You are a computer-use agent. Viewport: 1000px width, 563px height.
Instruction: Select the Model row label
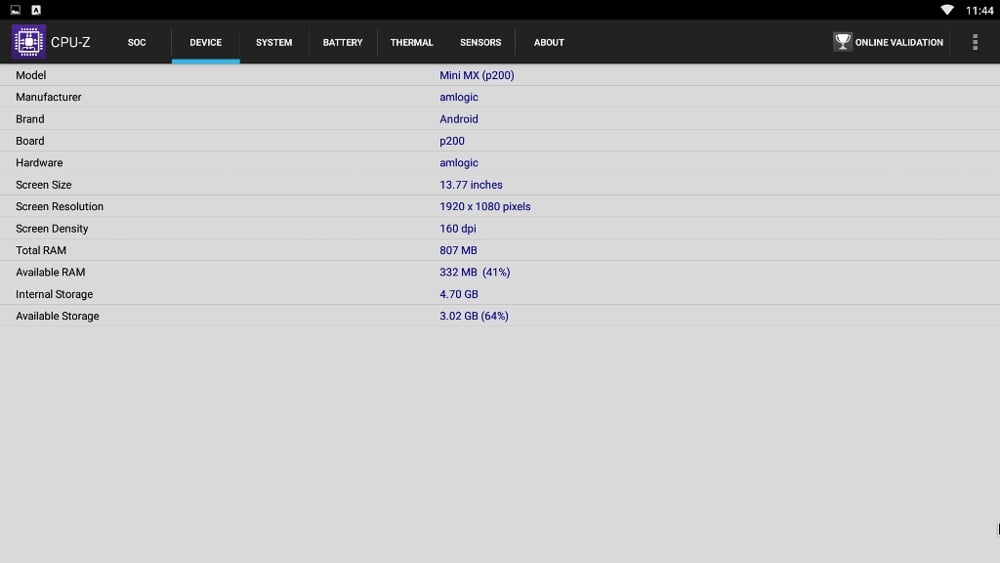(31, 75)
